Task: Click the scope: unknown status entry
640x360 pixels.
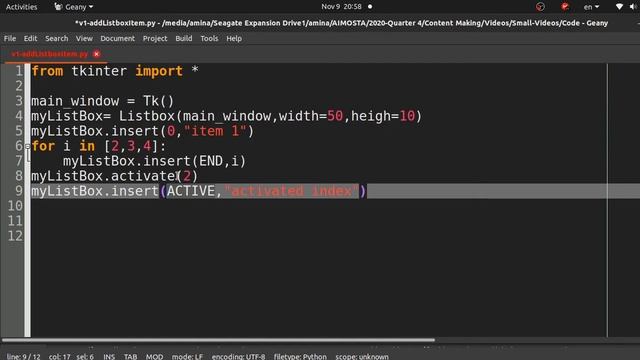Action: point(362,356)
